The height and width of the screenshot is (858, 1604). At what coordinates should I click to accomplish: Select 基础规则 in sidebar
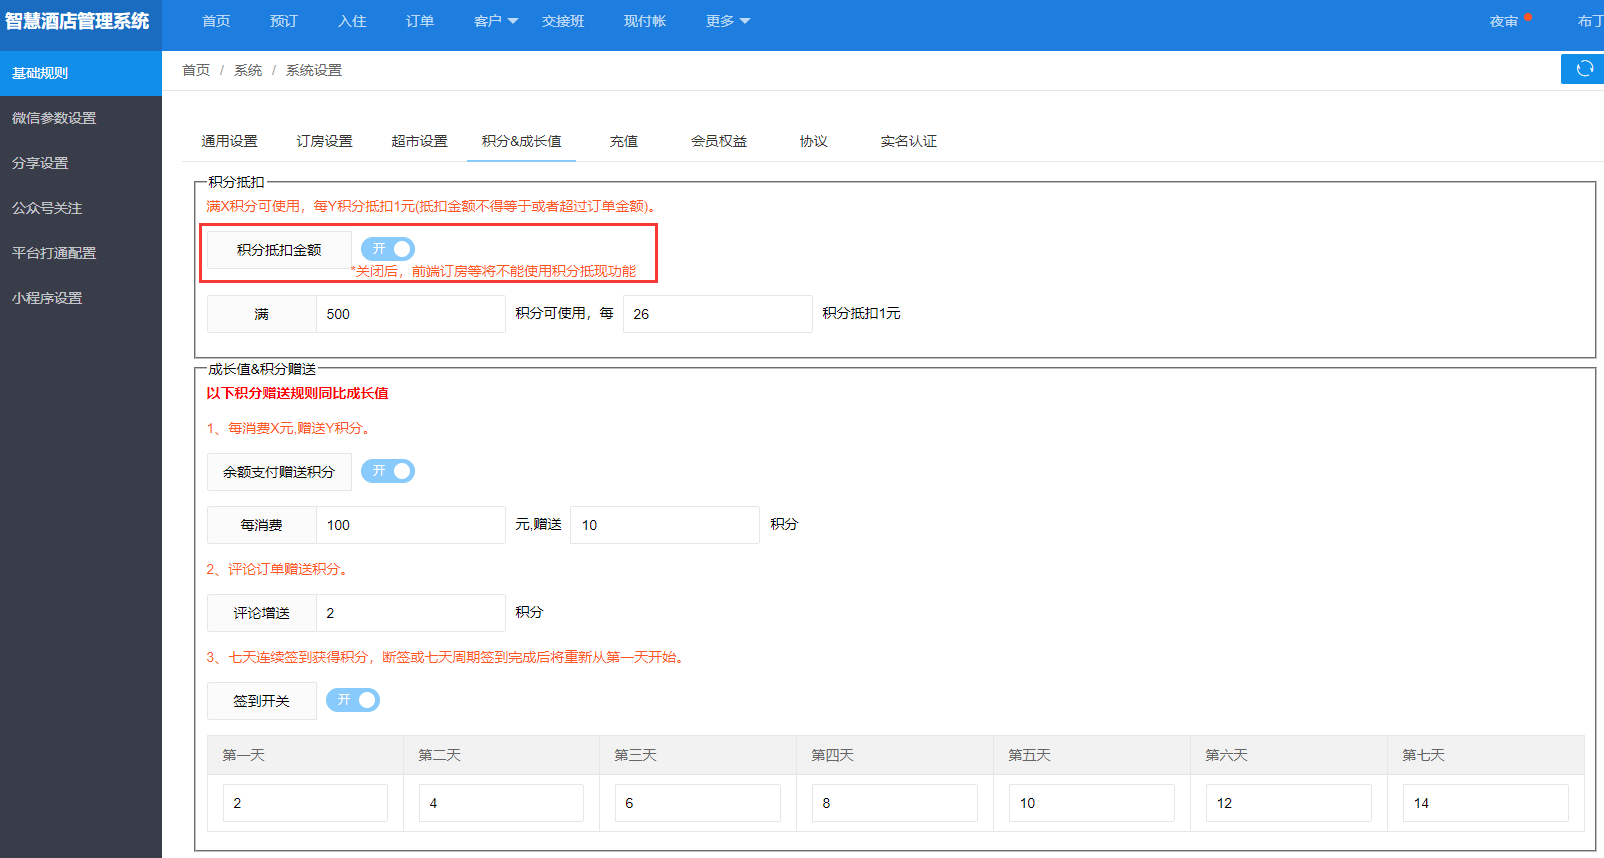[x=81, y=73]
